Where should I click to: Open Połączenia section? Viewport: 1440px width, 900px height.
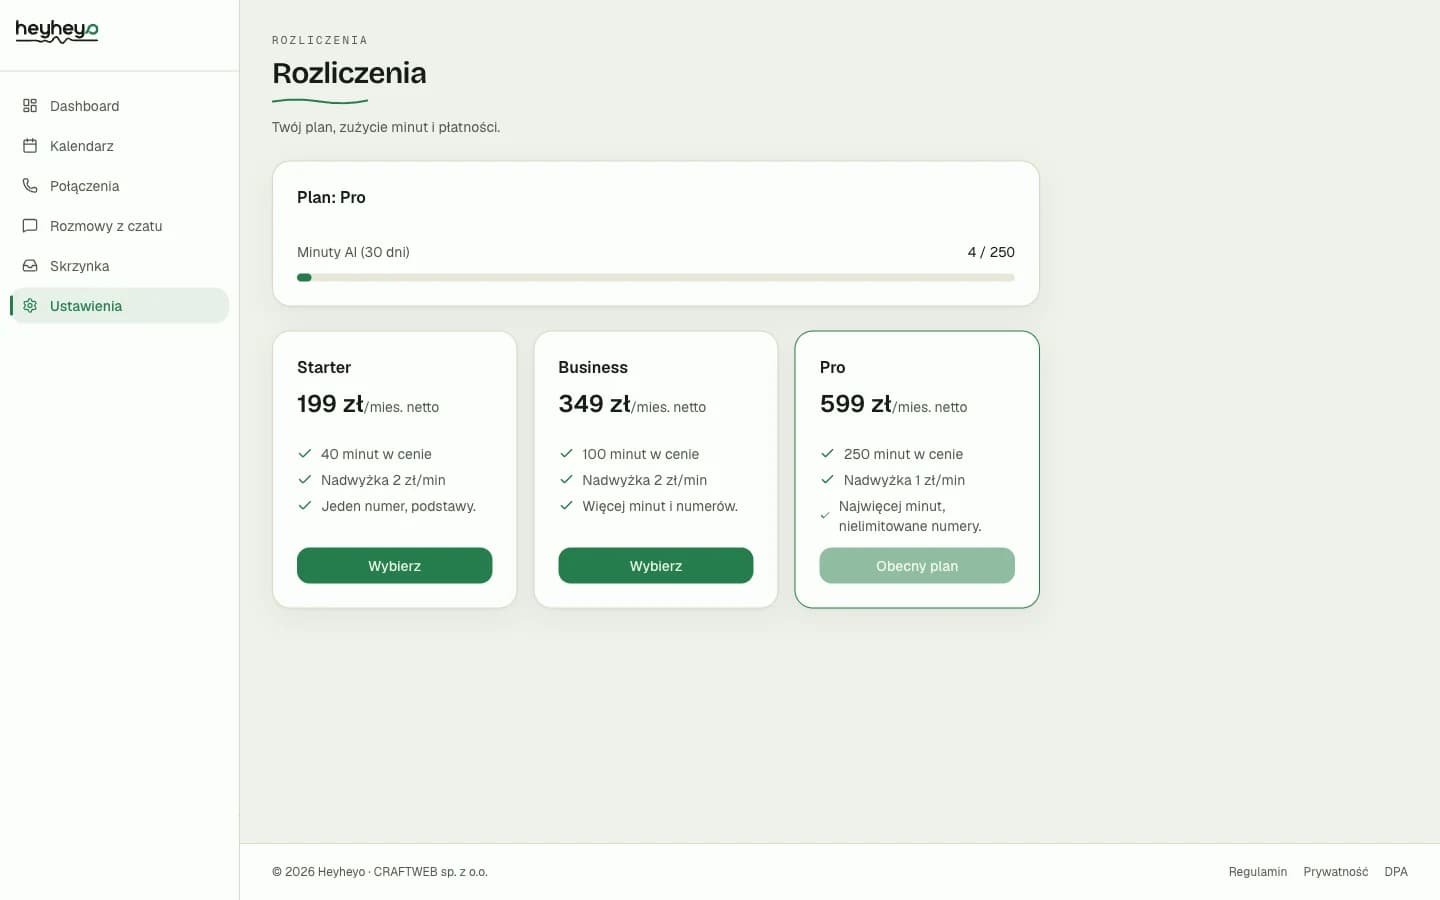point(120,186)
